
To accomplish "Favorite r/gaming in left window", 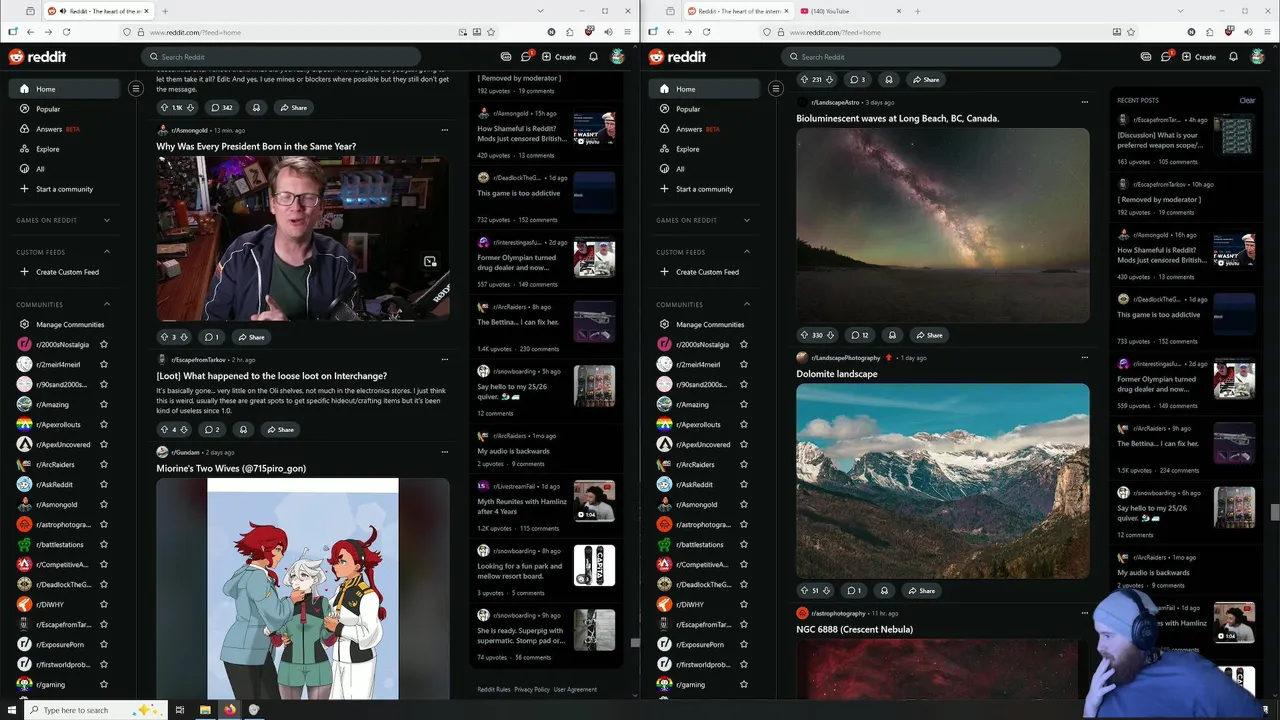I will pyautogui.click(x=103, y=685).
